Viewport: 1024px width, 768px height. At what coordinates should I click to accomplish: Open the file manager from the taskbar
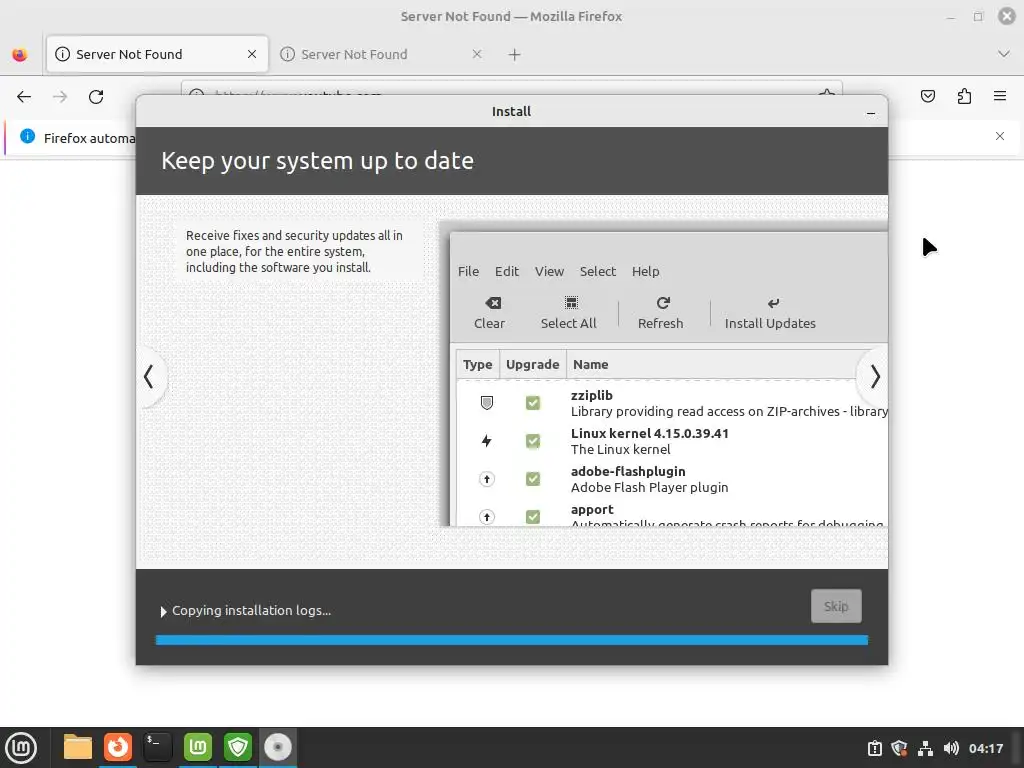78,747
